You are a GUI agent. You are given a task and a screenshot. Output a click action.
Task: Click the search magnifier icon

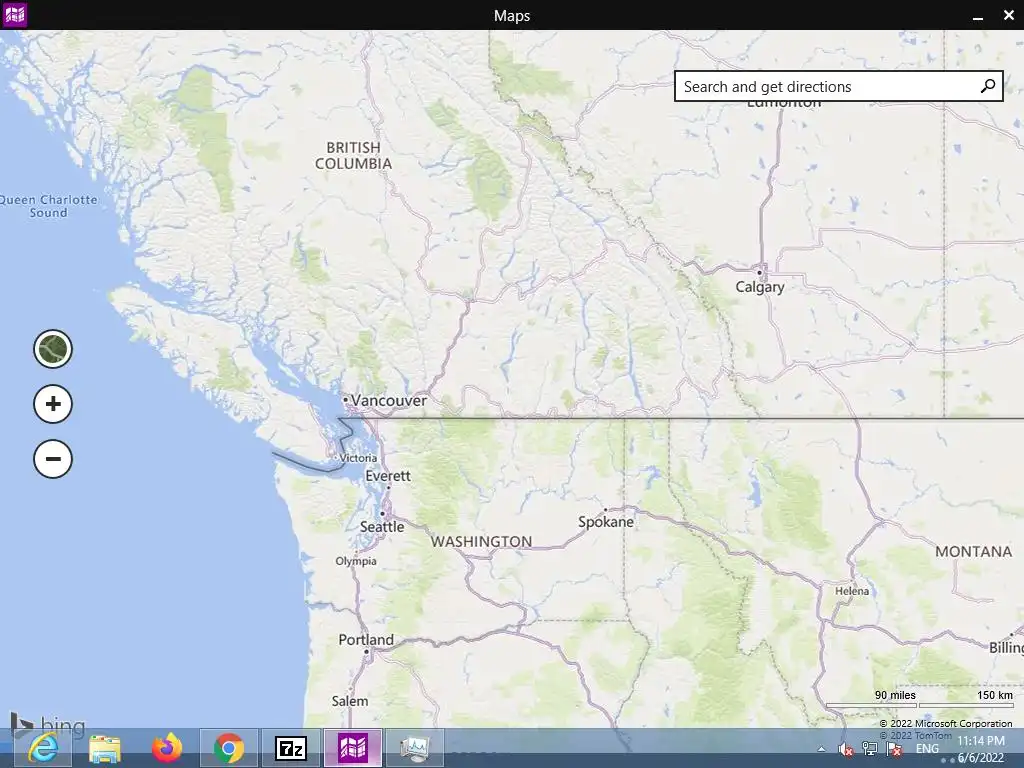coord(987,86)
